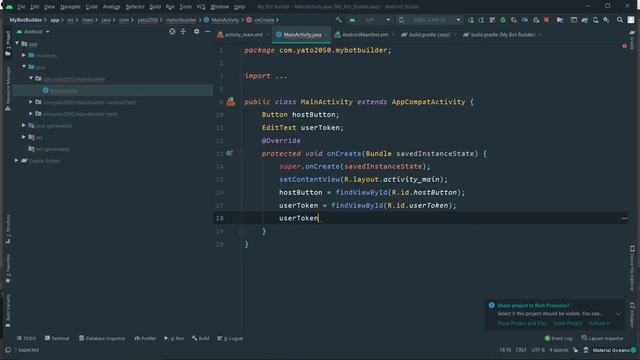
Task: Click the class gutter icon beside MainActivity
Action: pyautogui.click(x=231, y=102)
